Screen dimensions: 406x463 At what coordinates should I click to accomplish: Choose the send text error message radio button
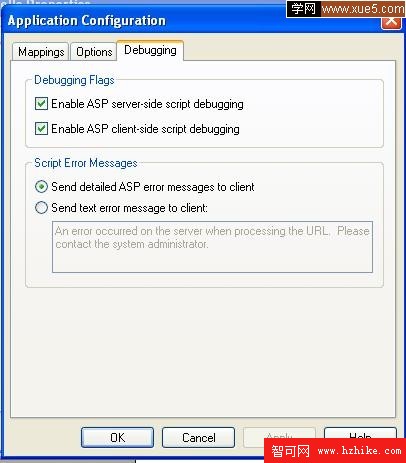pyautogui.click(x=41, y=208)
